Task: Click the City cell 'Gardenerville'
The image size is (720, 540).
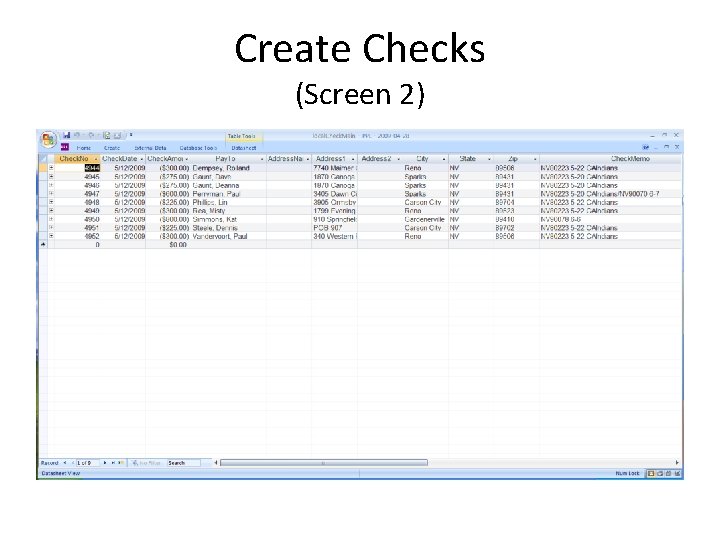Action: click(424, 219)
